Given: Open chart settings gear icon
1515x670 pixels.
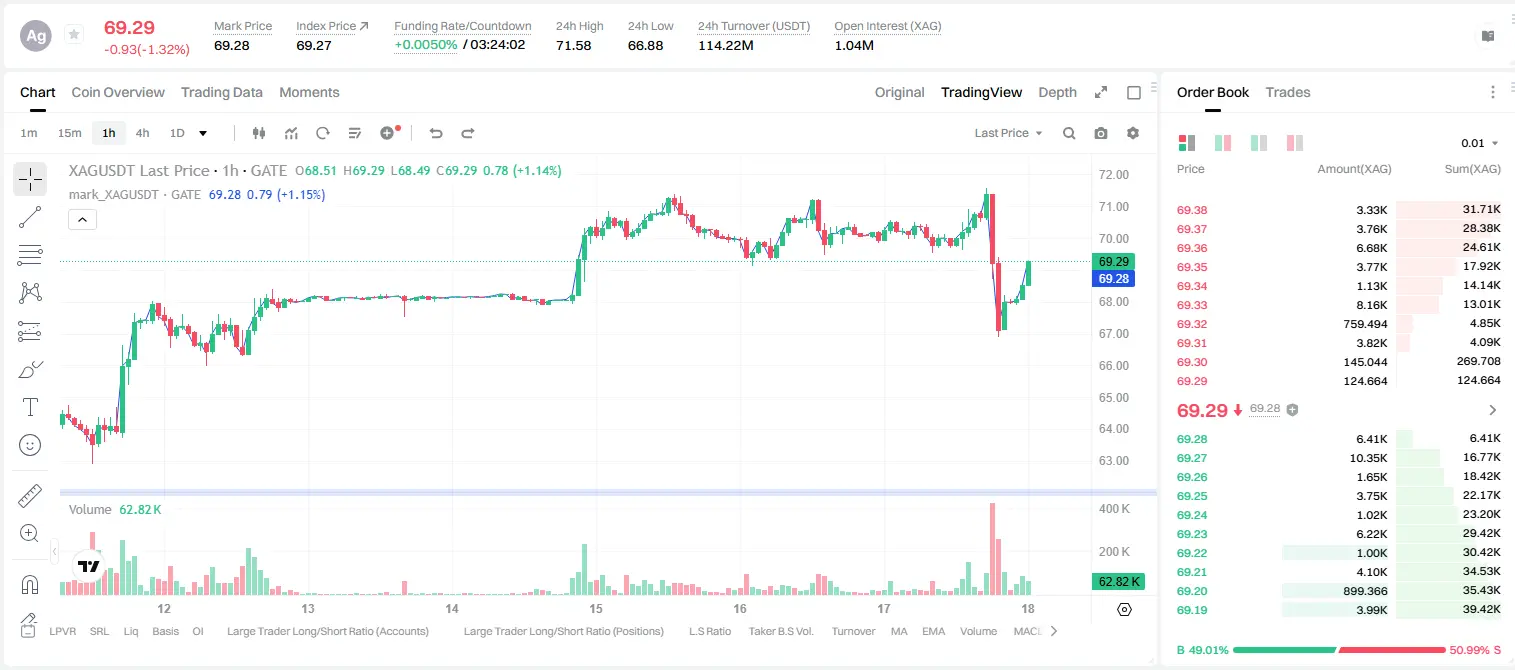Looking at the screenshot, I should point(1133,133).
